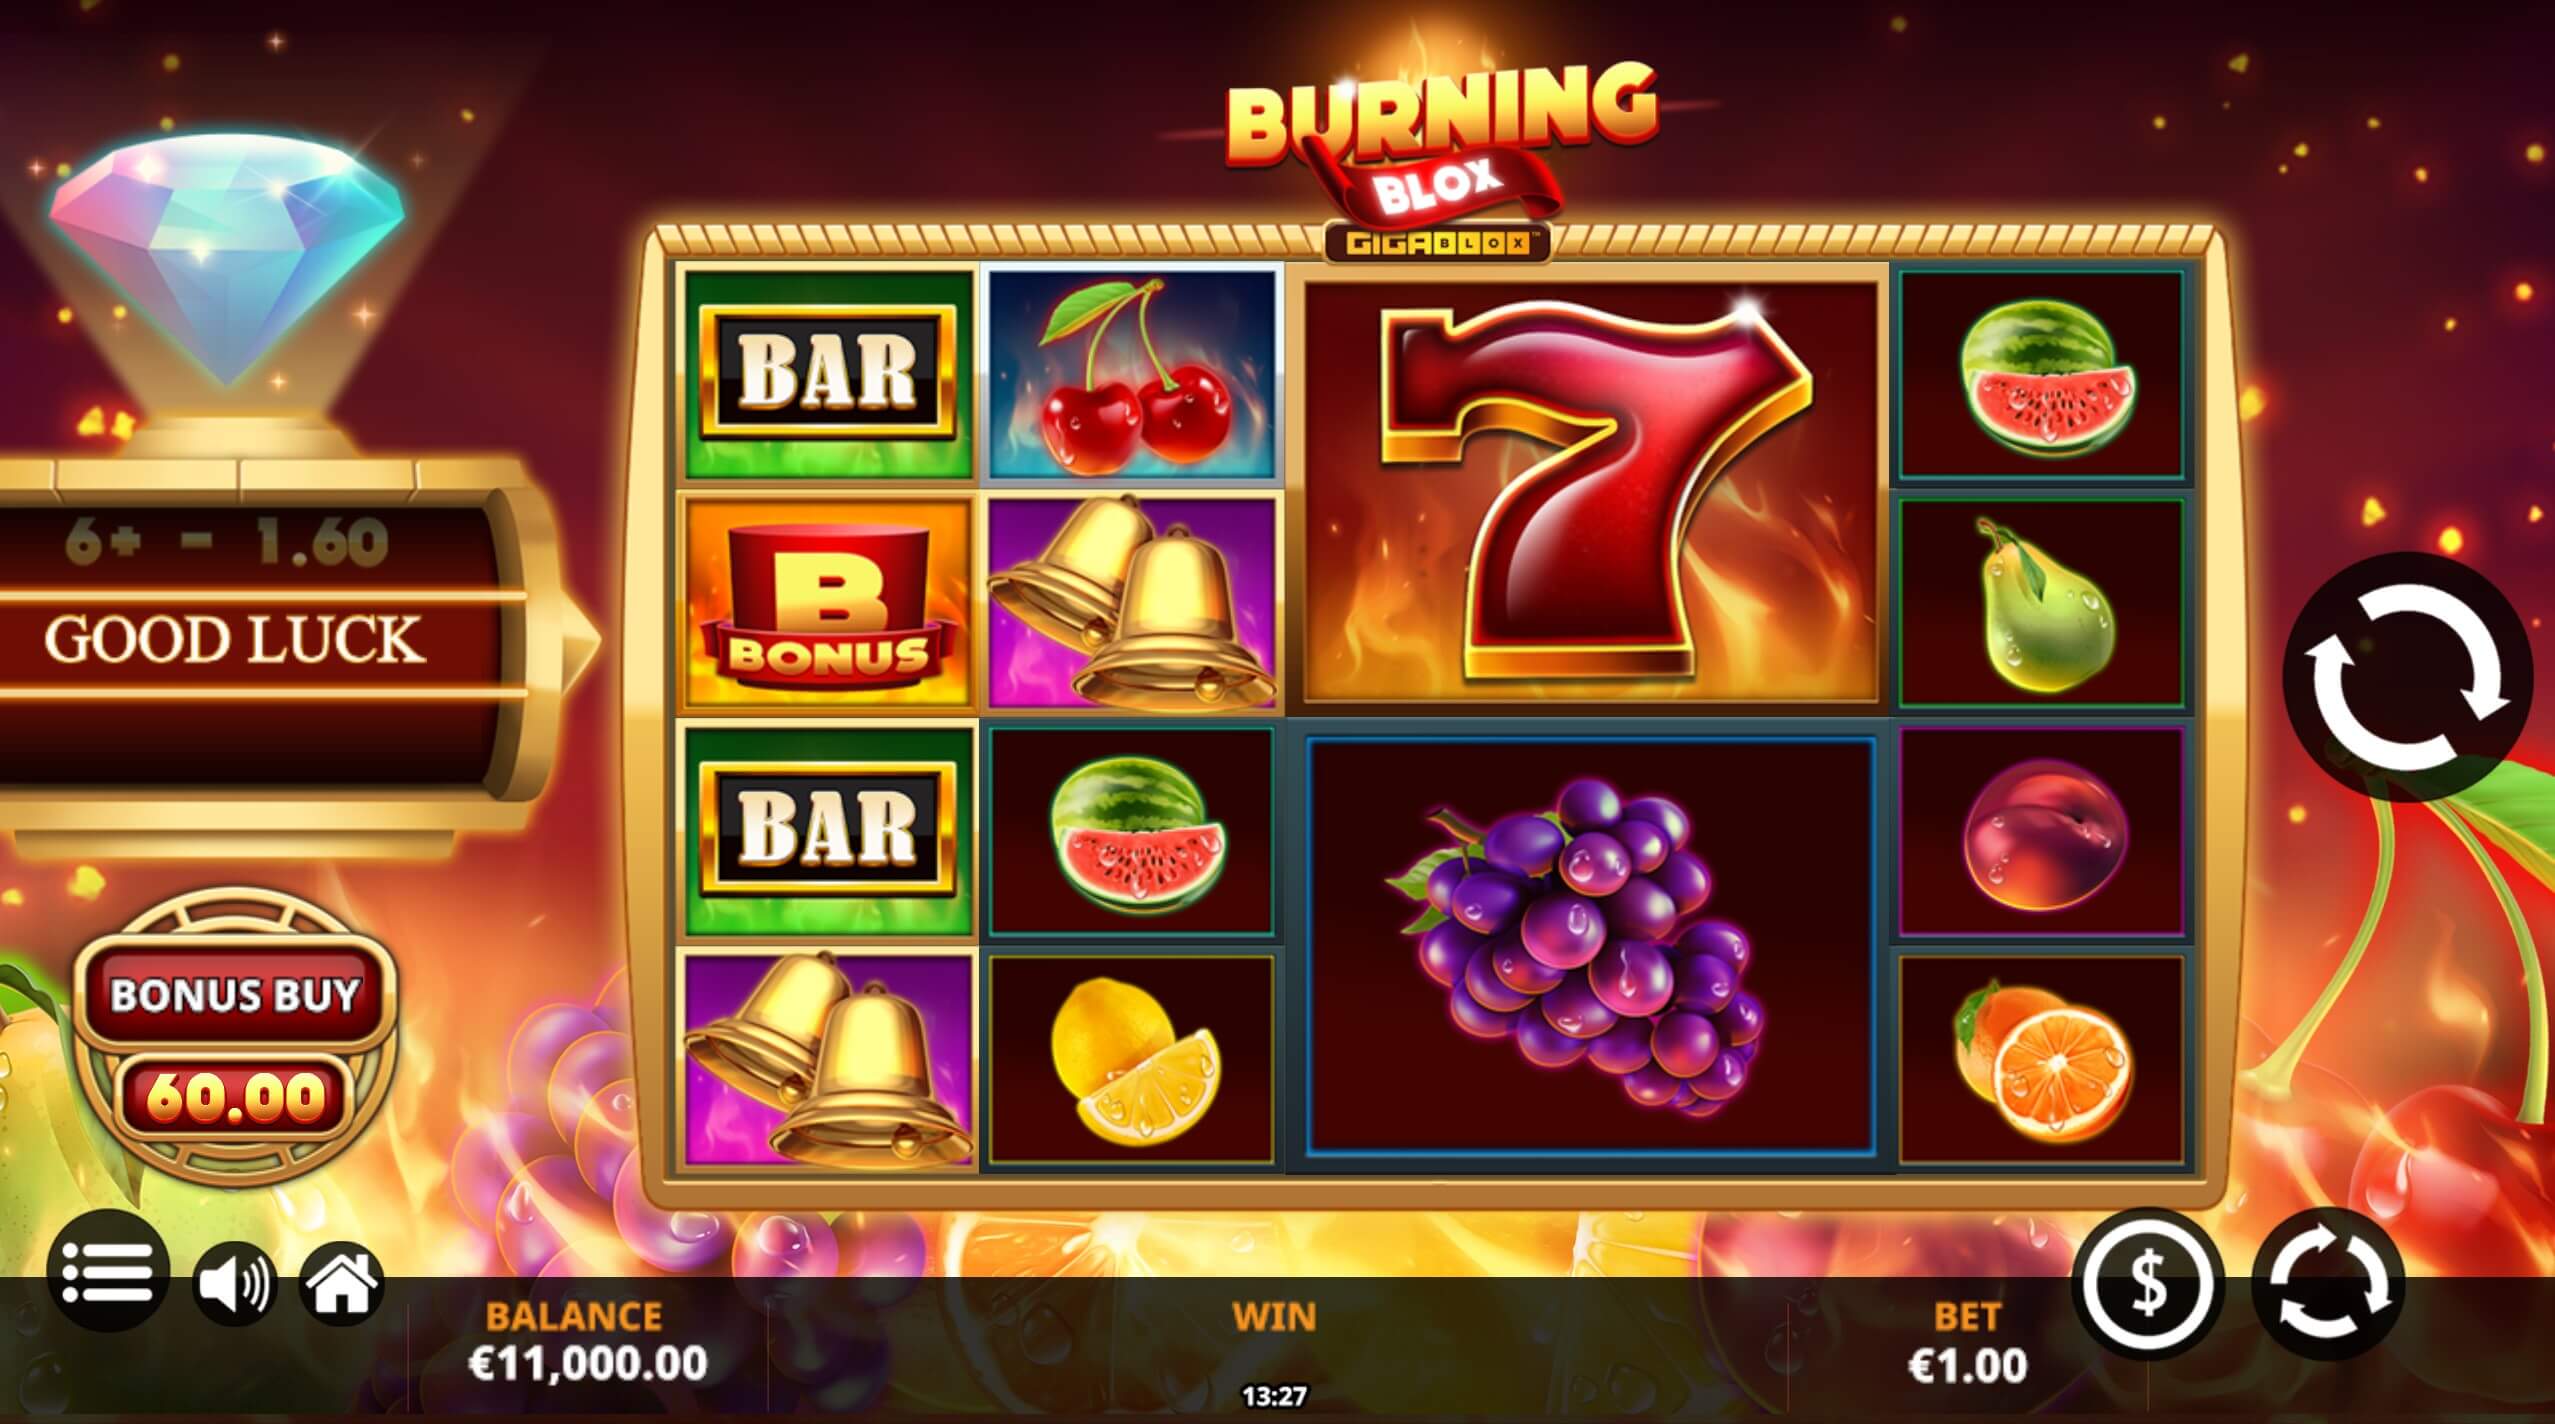Image resolution: width=2555 pixels, height=1424 pixels.
Task: Go to the home lobby icon
Action: (342, 1282)
